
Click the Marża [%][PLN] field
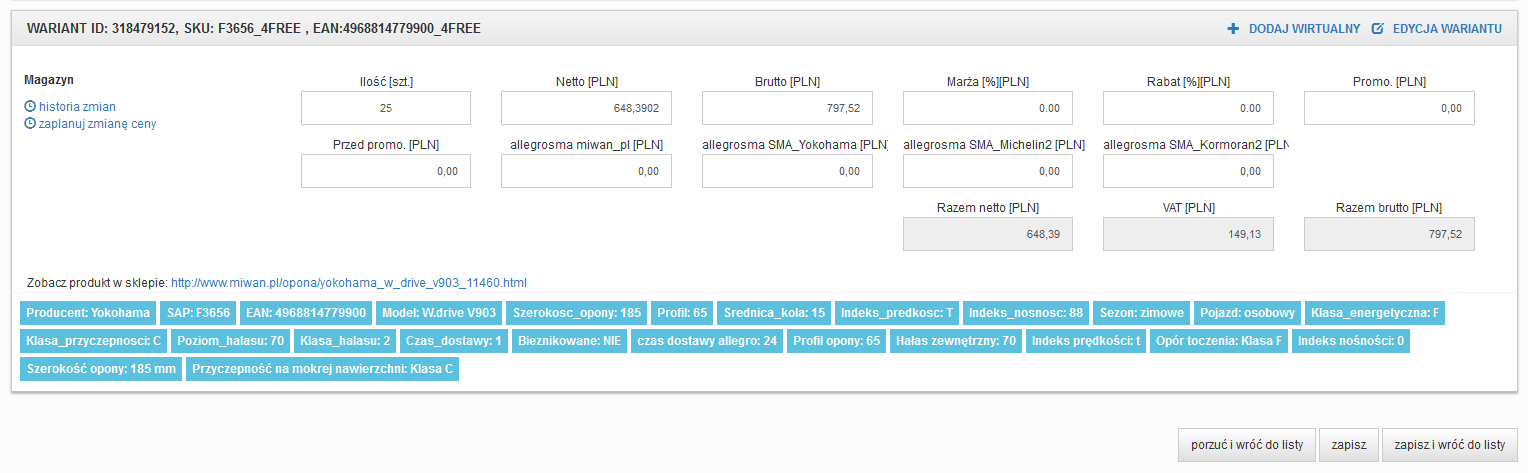[987, 108]
